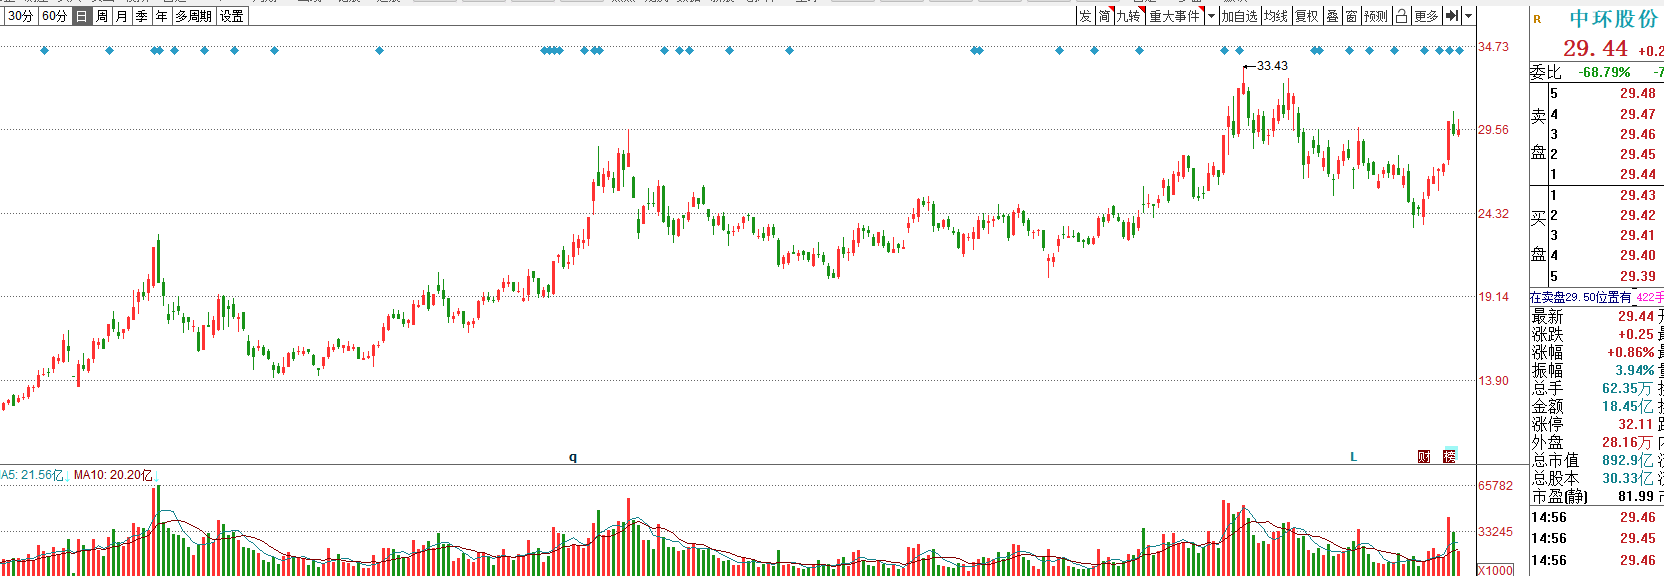Click the 叠 overlay toolbar button
This screenshot has width=1664, height=576.
tap(1333, 16)
